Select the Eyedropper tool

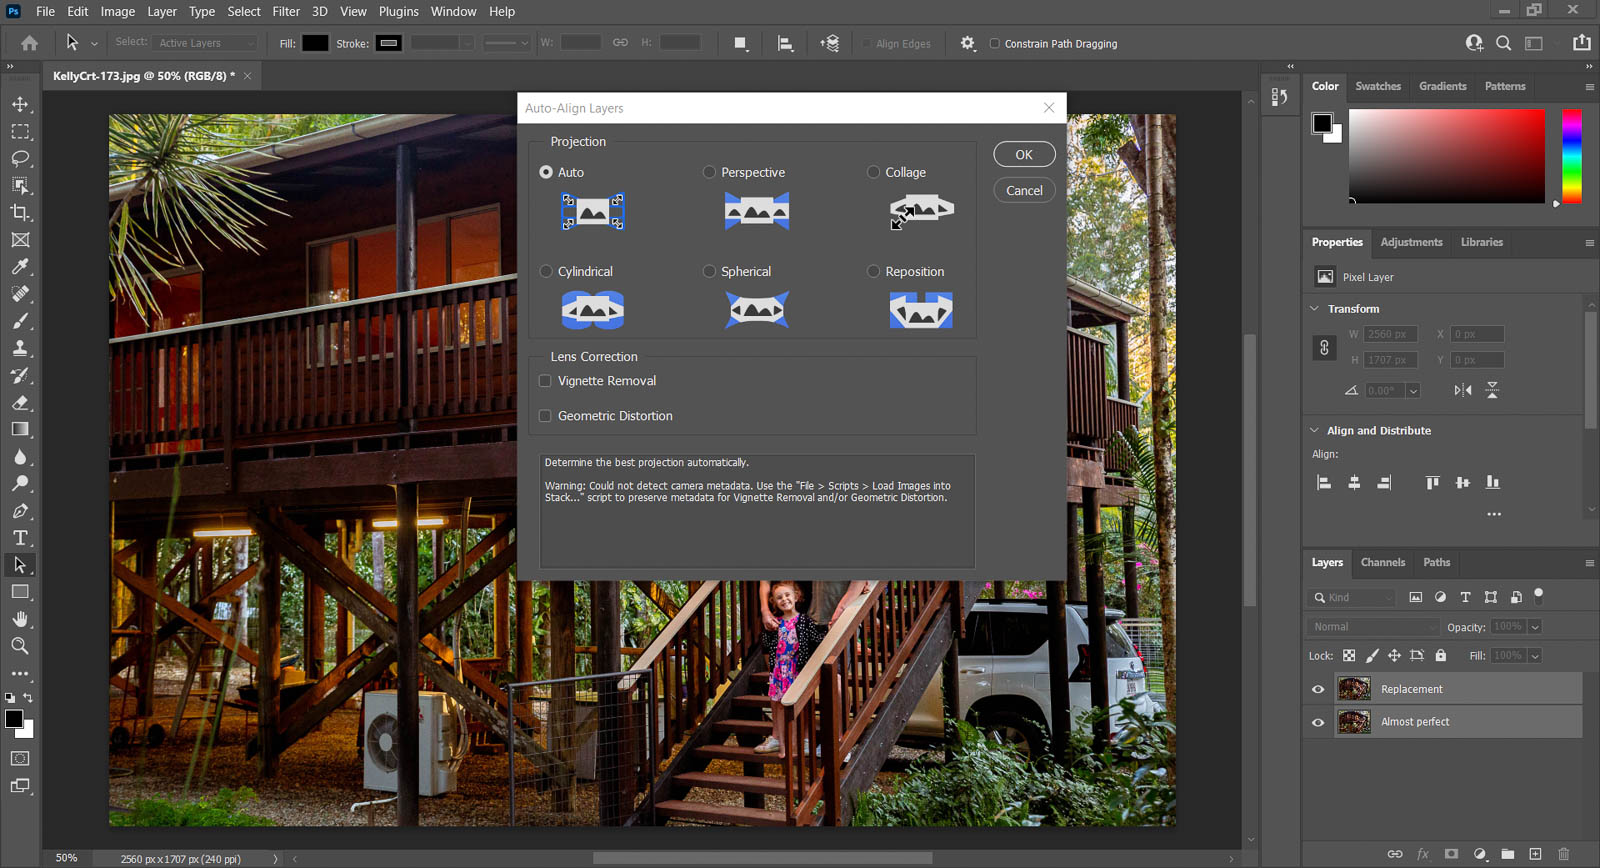[20, 267]
